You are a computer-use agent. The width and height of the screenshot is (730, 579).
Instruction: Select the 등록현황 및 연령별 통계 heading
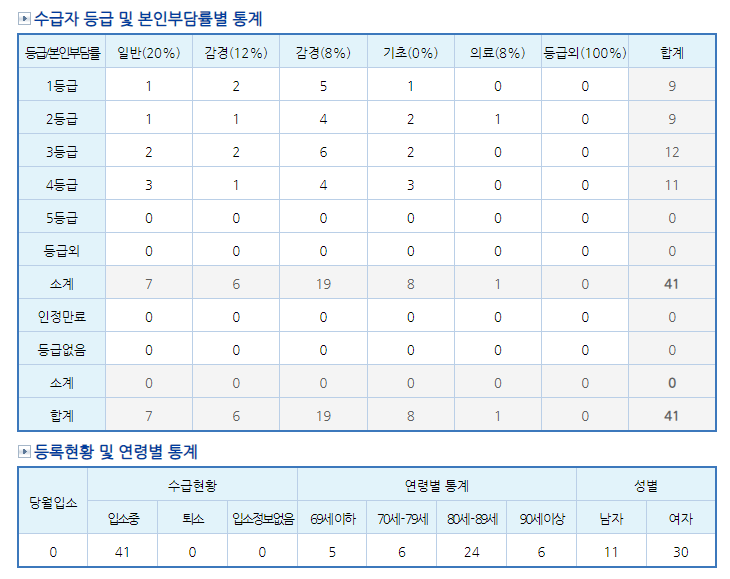click(x=116, y=451)
